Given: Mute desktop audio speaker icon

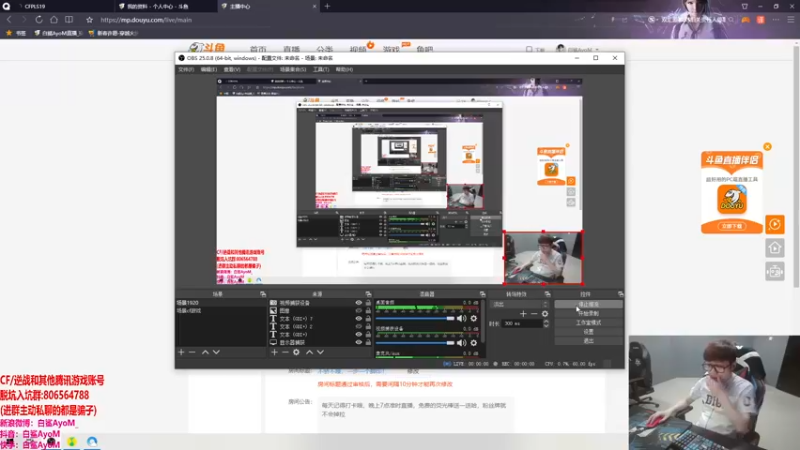Looking at the screenshot, I should click(462, 318).
